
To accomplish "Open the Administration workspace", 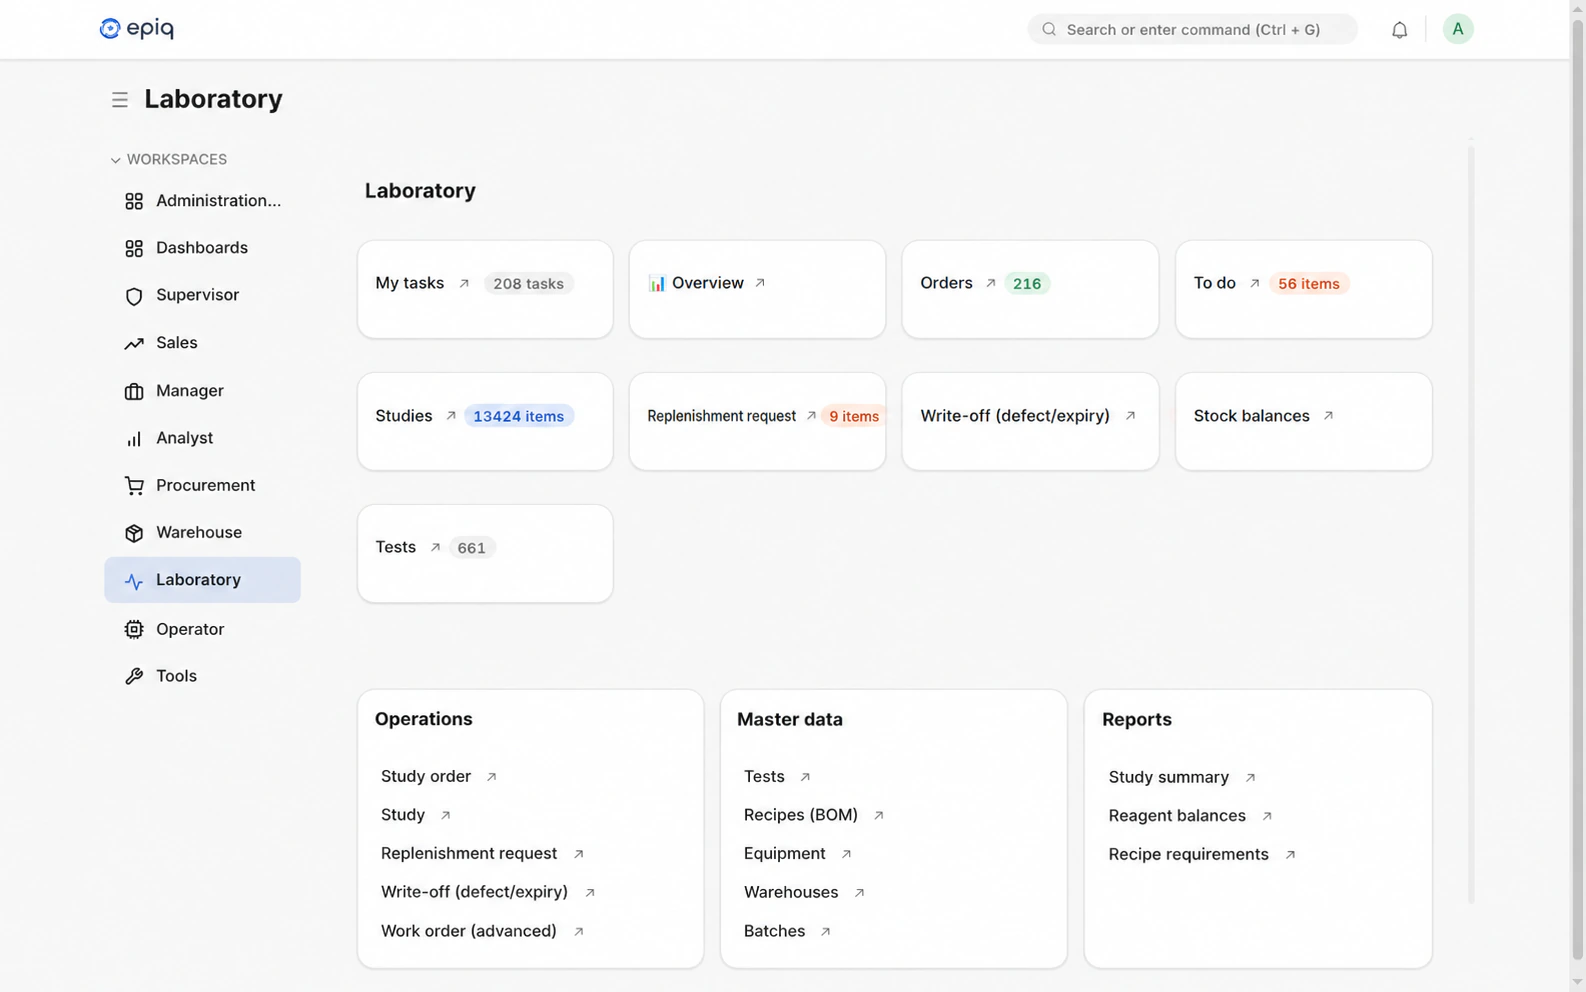I will [x=203, y=201].
